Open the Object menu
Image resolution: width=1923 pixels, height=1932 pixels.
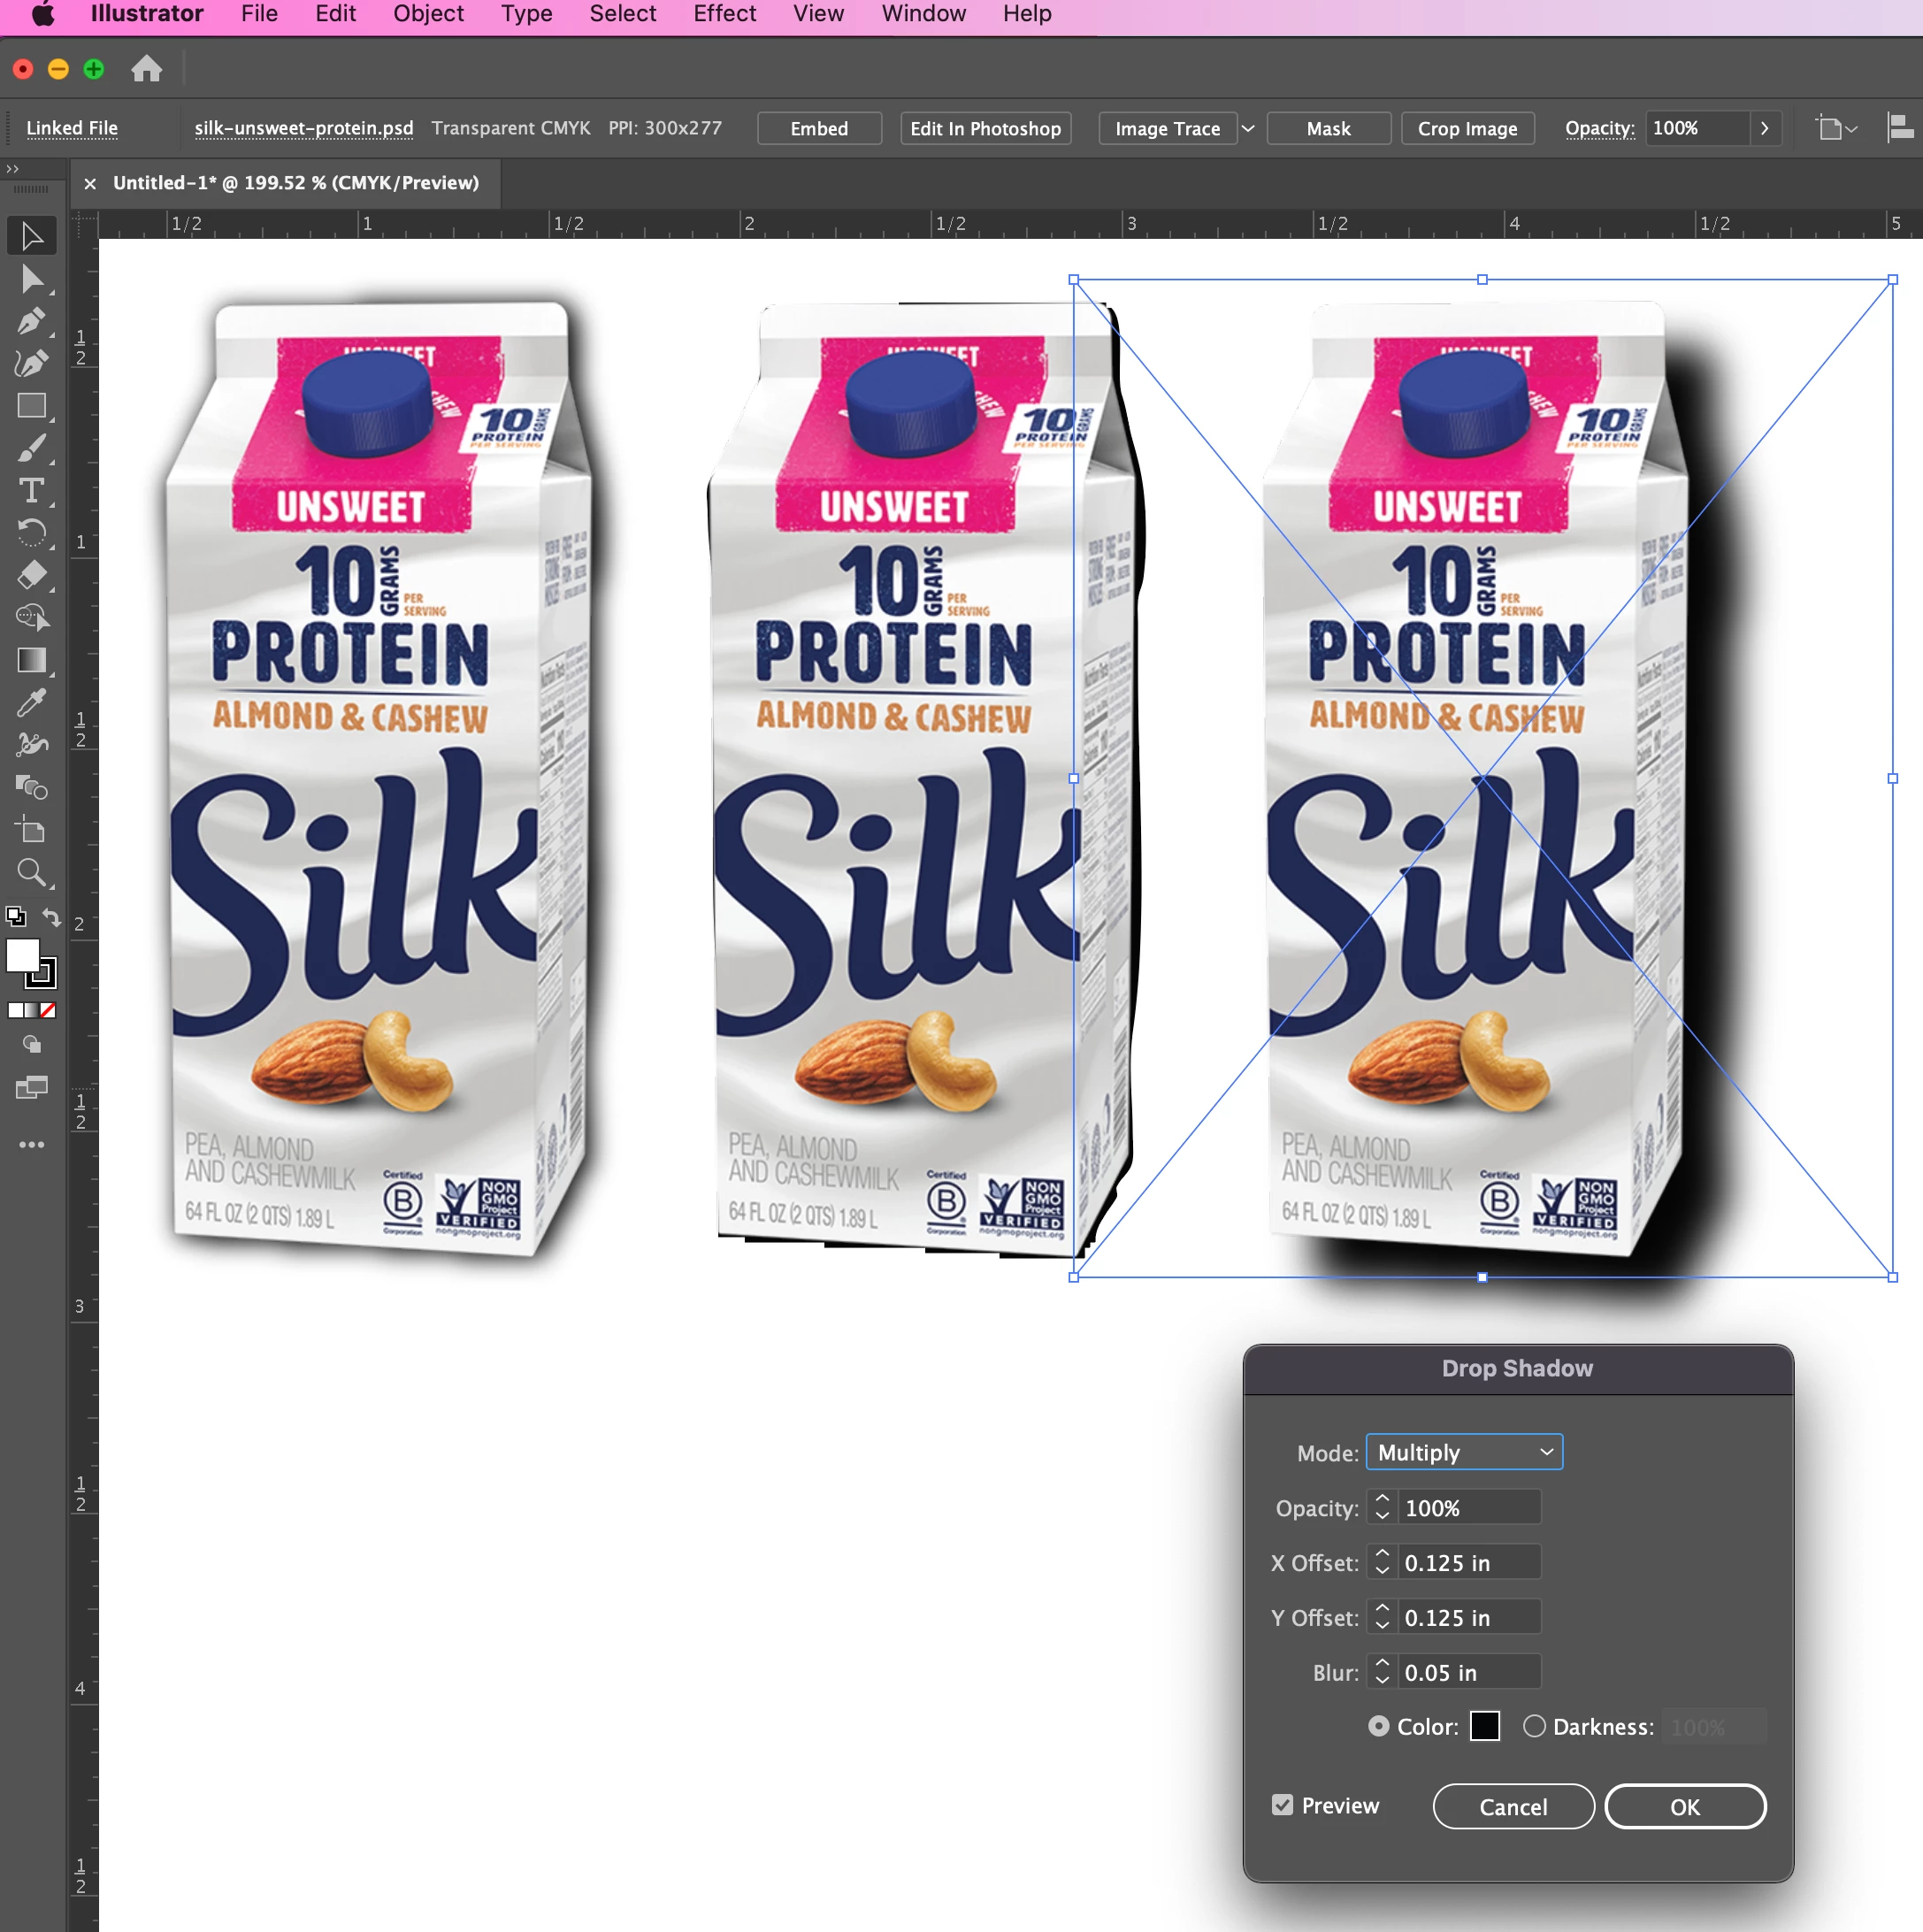[428, 14]
